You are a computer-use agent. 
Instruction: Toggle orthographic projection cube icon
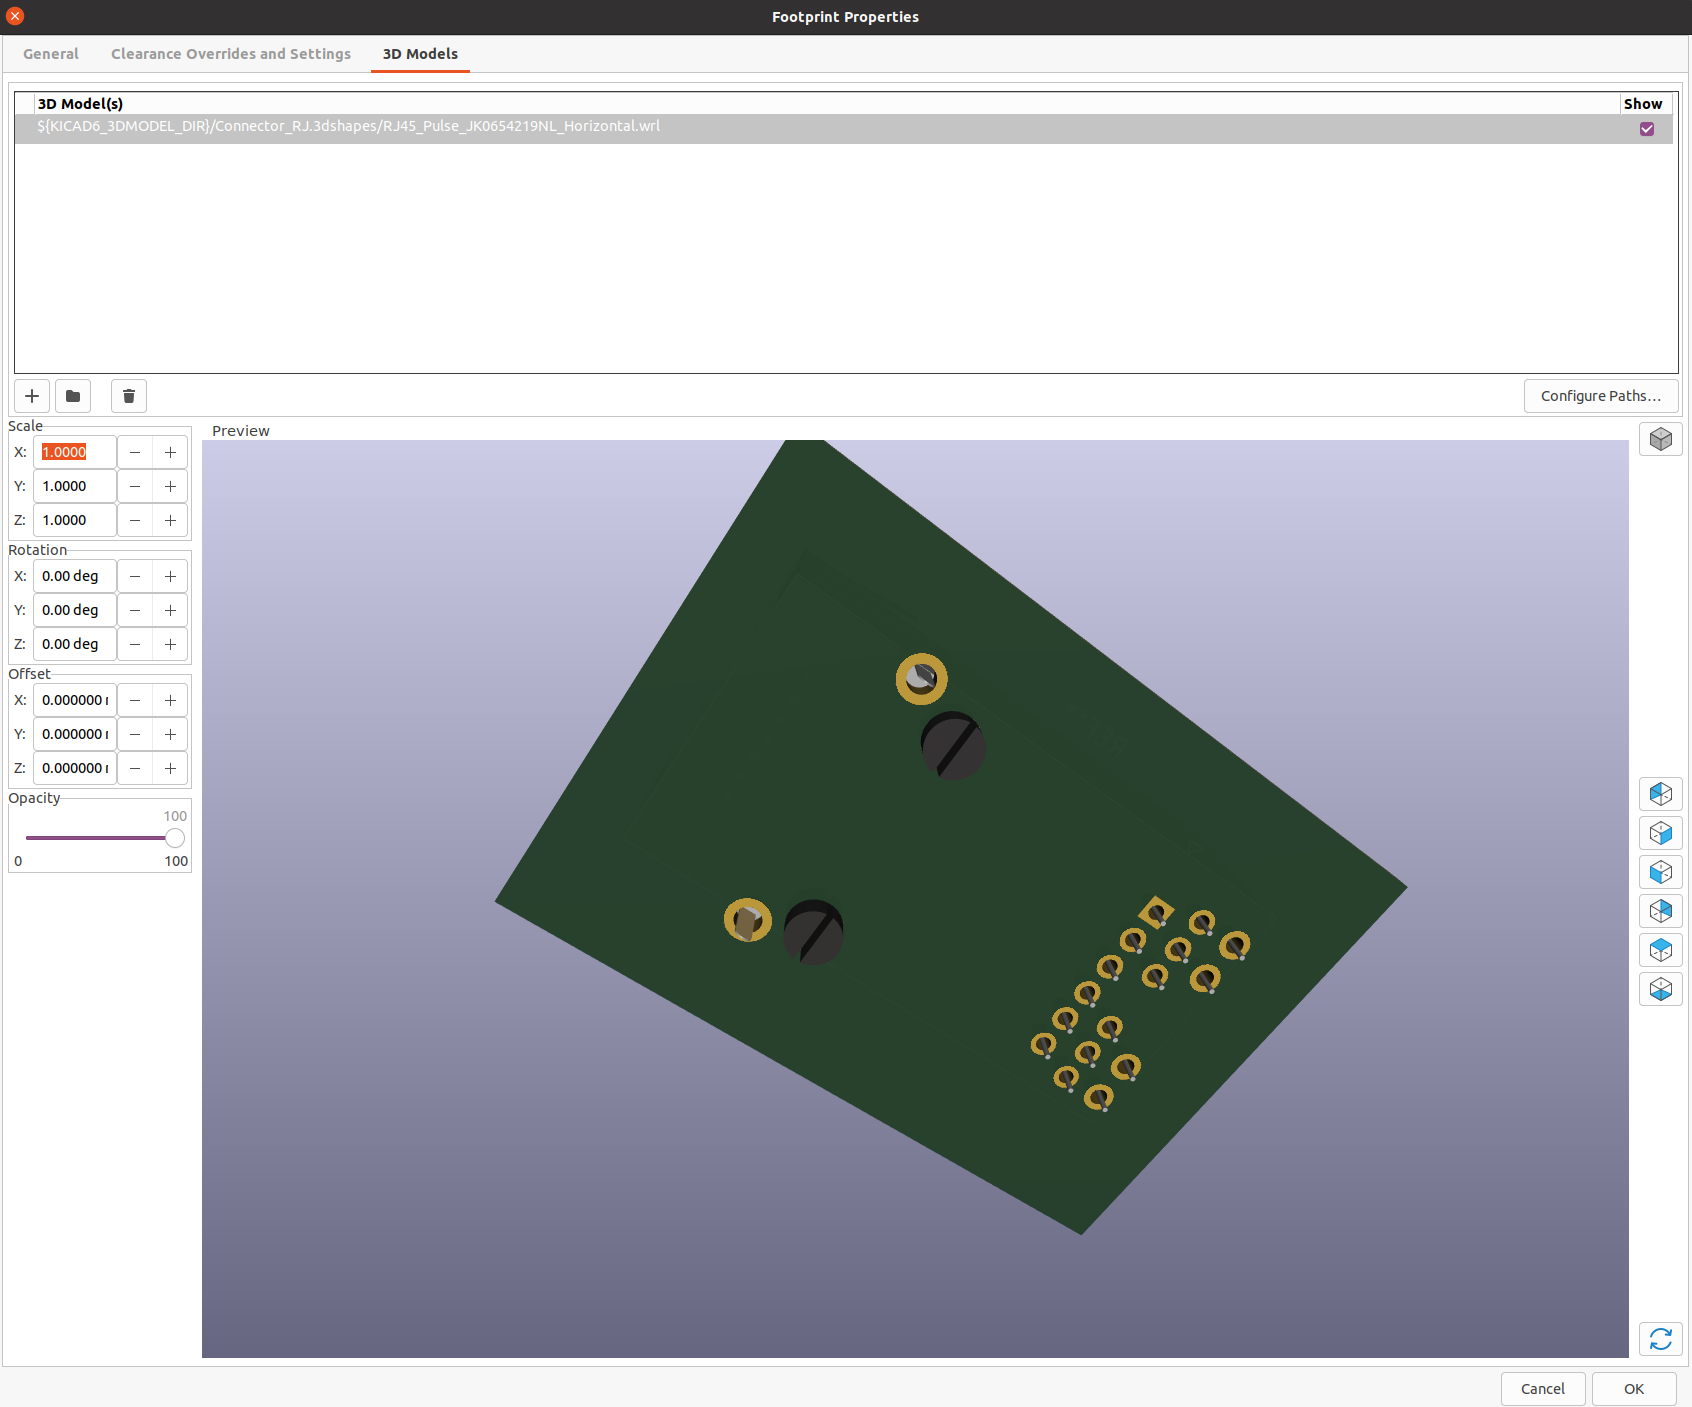pyautogui.click(x=1660, y=439)
